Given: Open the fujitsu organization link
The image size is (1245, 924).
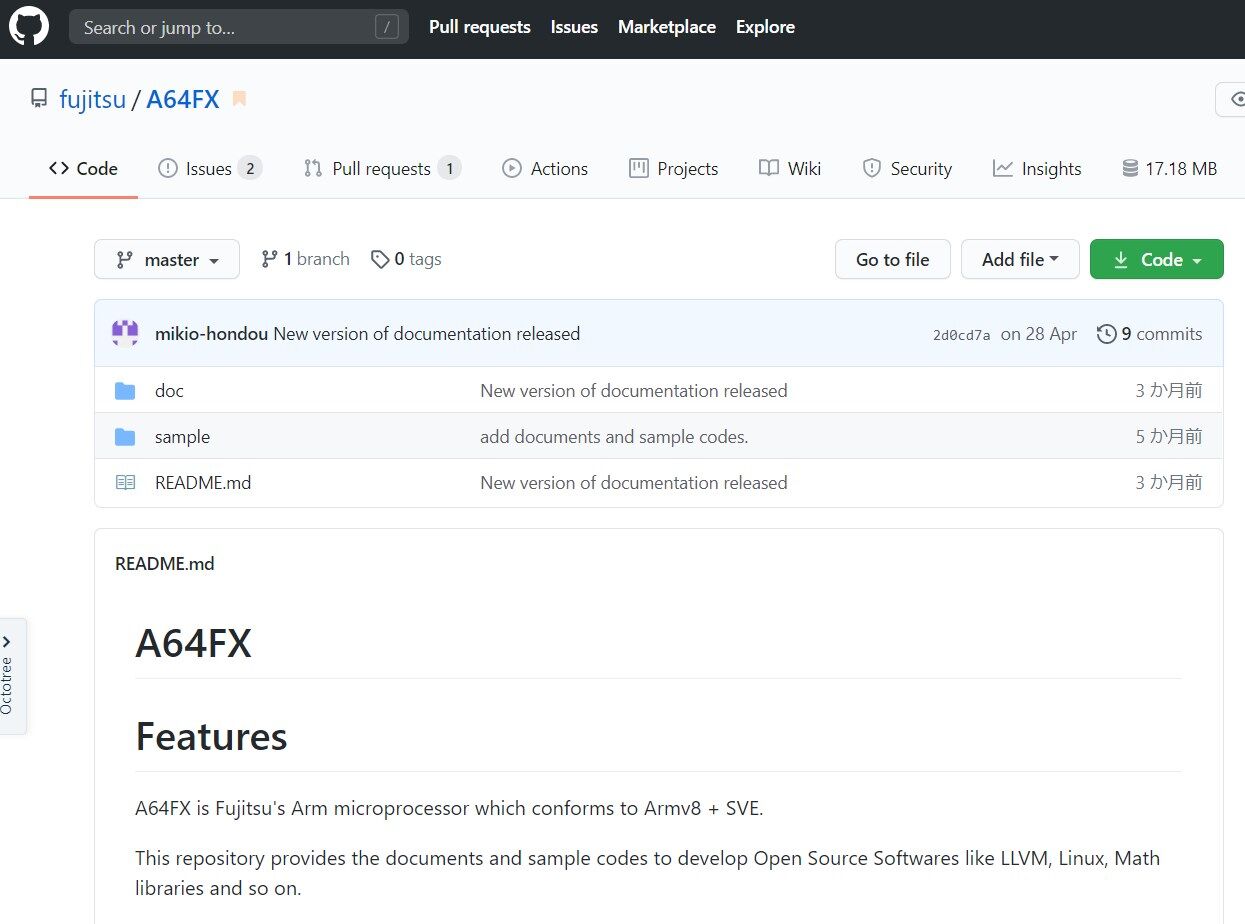Looking at the screenshot, I should (x=93, y=98).
